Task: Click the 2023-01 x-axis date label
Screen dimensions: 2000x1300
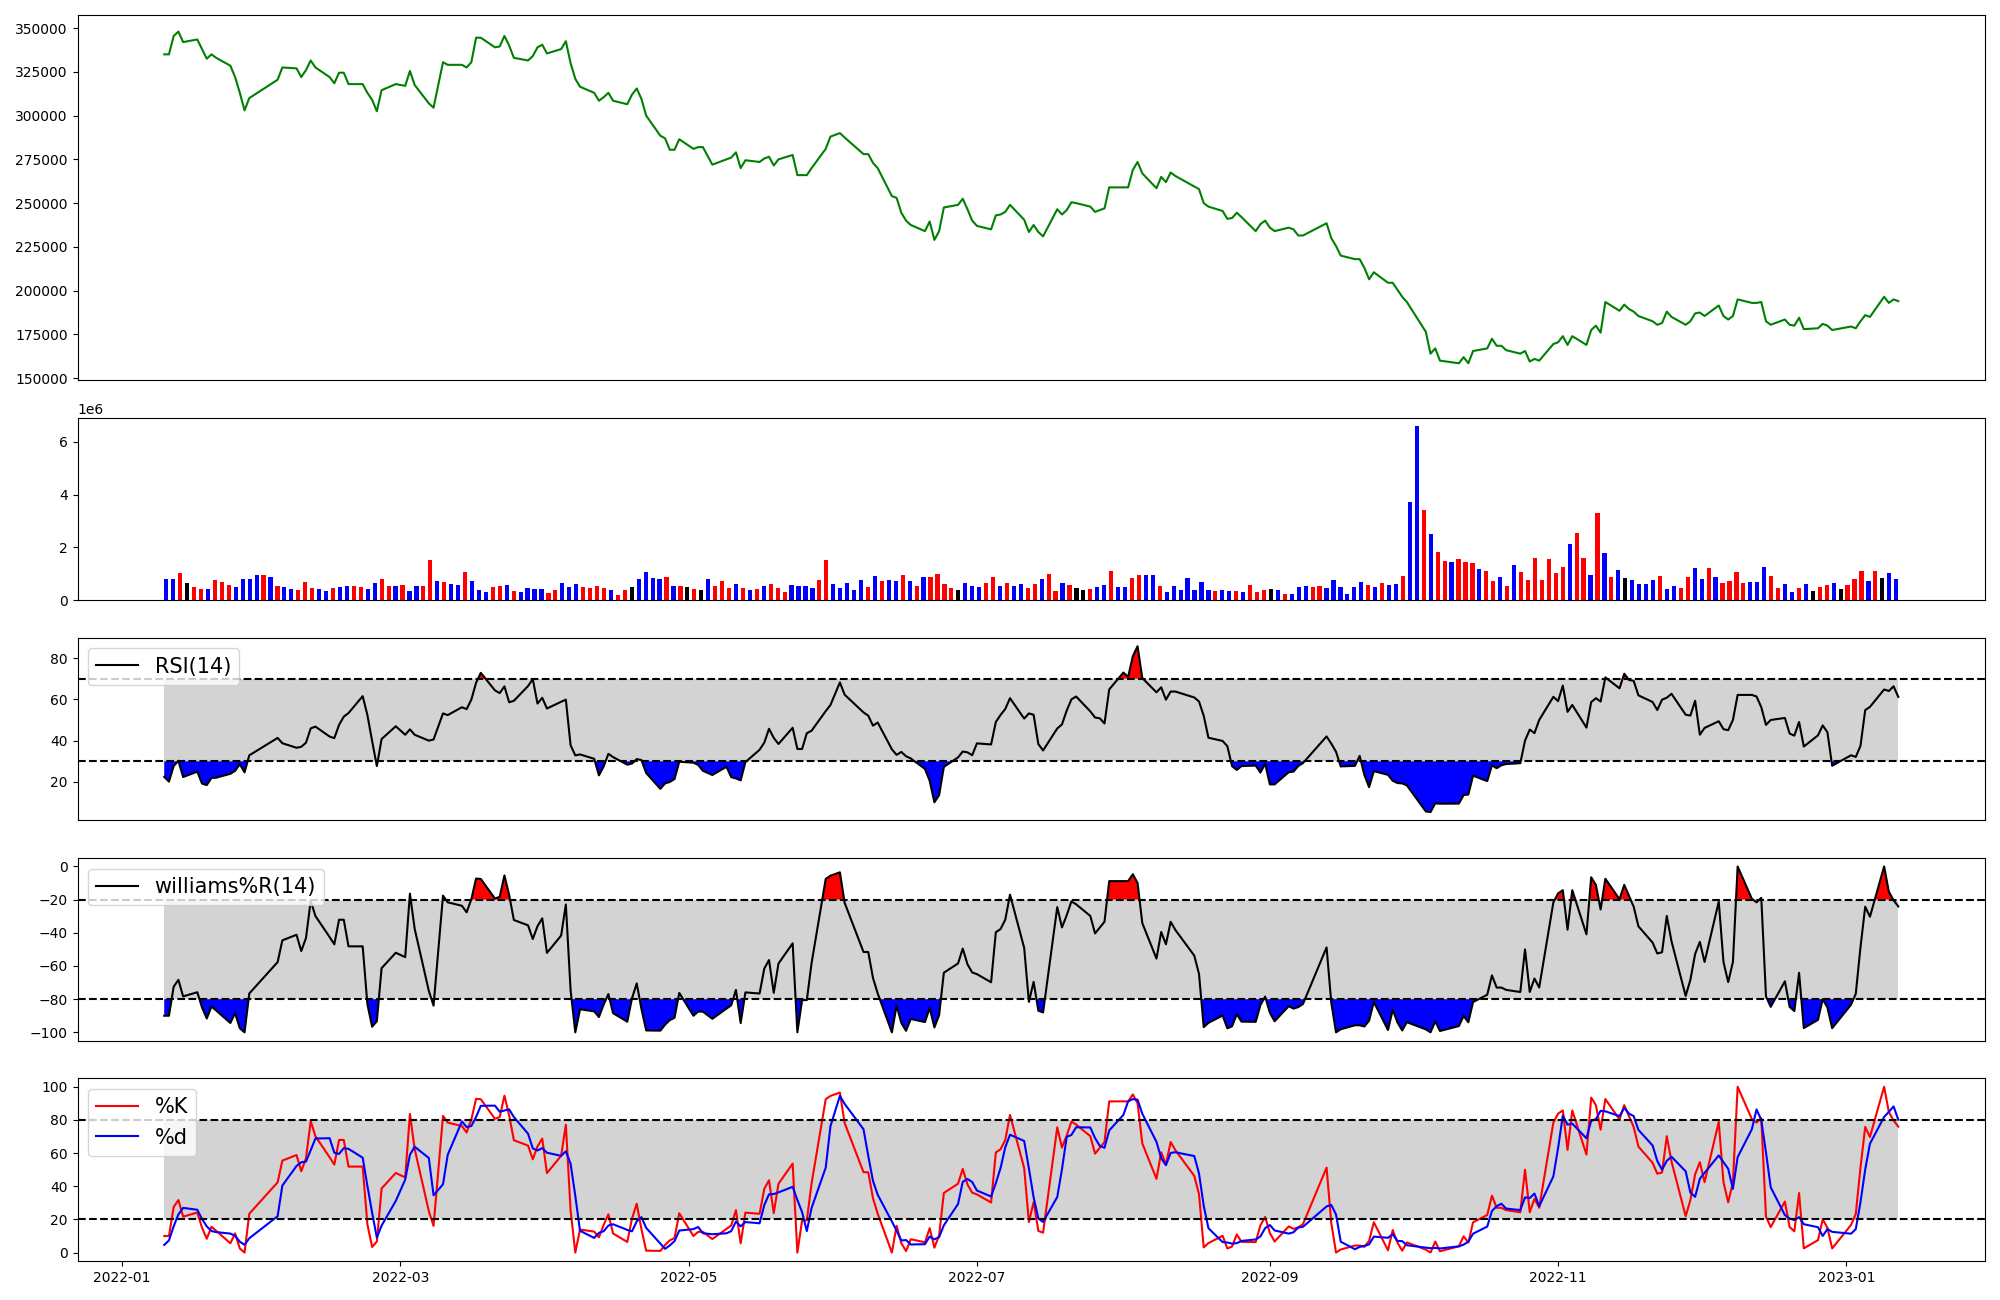Action: [1846, 1277]
